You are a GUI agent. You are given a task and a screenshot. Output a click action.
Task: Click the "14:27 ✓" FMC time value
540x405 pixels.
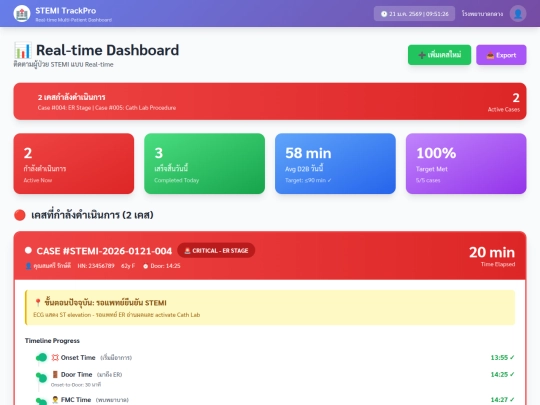pos(502,400)
